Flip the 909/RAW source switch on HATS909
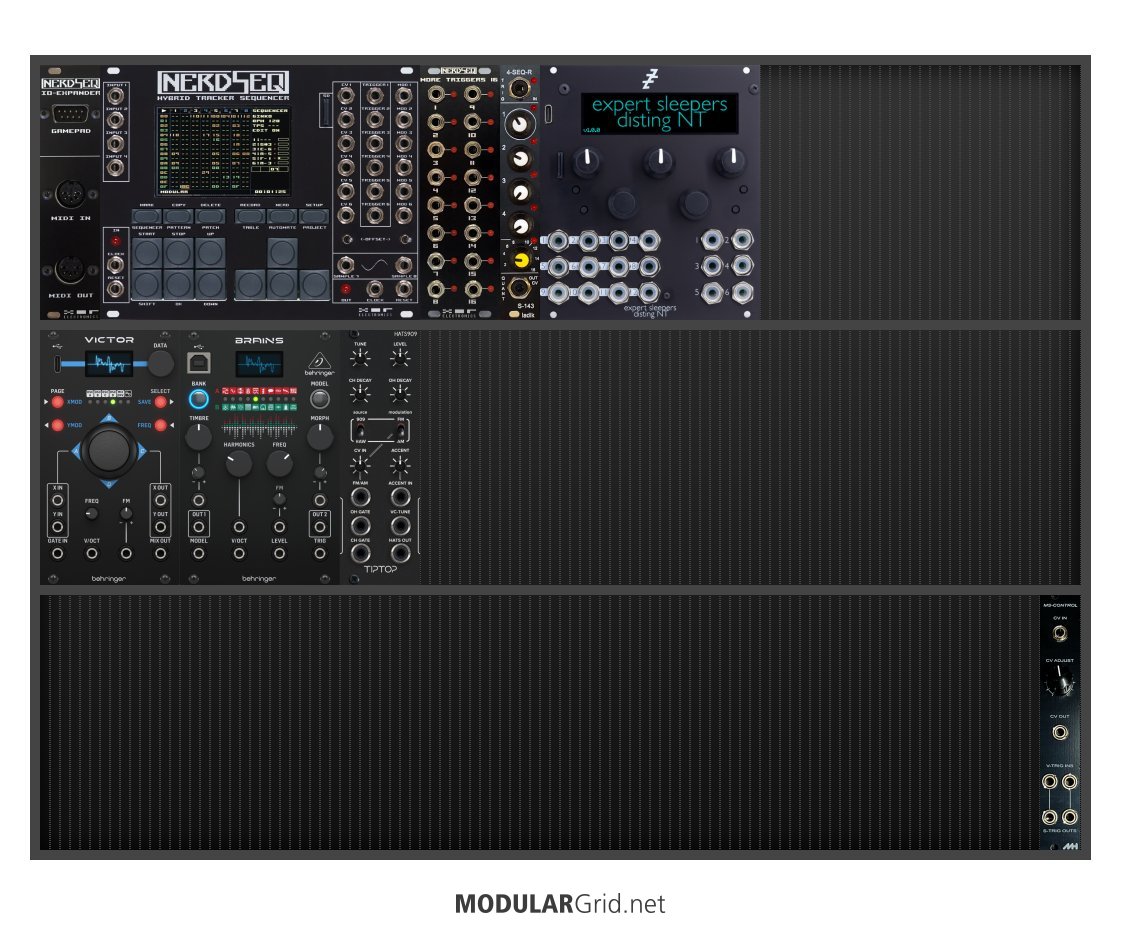This screenshot has width=1121, height=925. point(360,430)
